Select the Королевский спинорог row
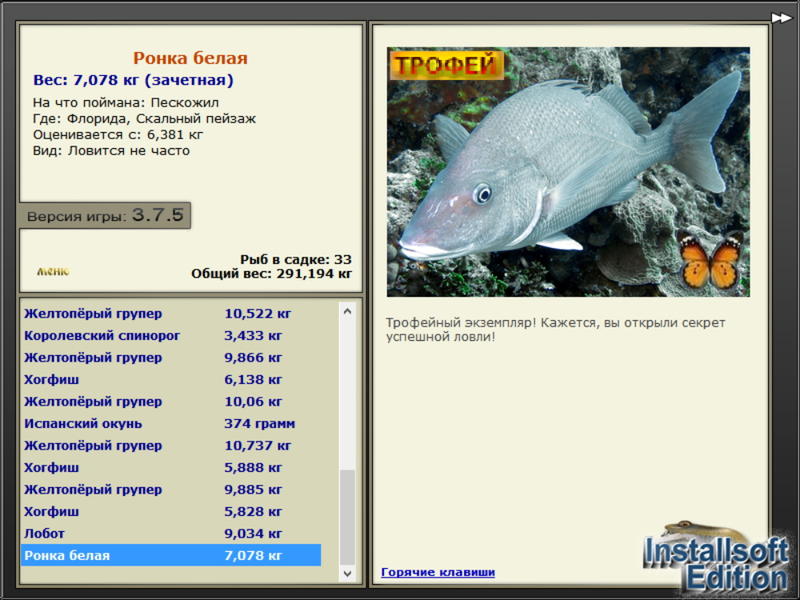 [171, 336]
